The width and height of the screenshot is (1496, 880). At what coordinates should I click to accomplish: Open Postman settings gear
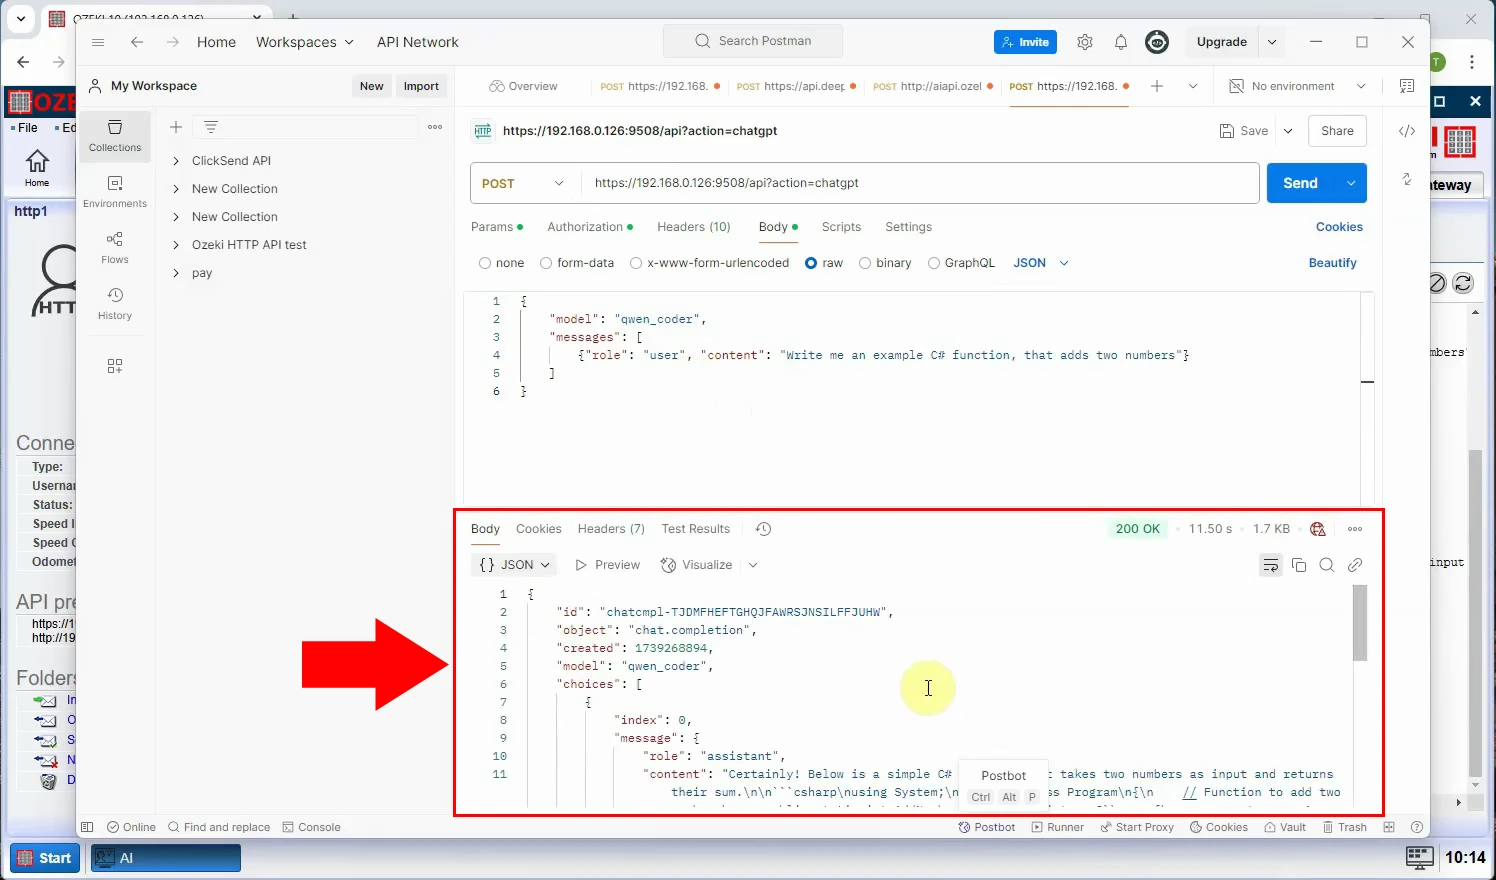point(1085,42)
